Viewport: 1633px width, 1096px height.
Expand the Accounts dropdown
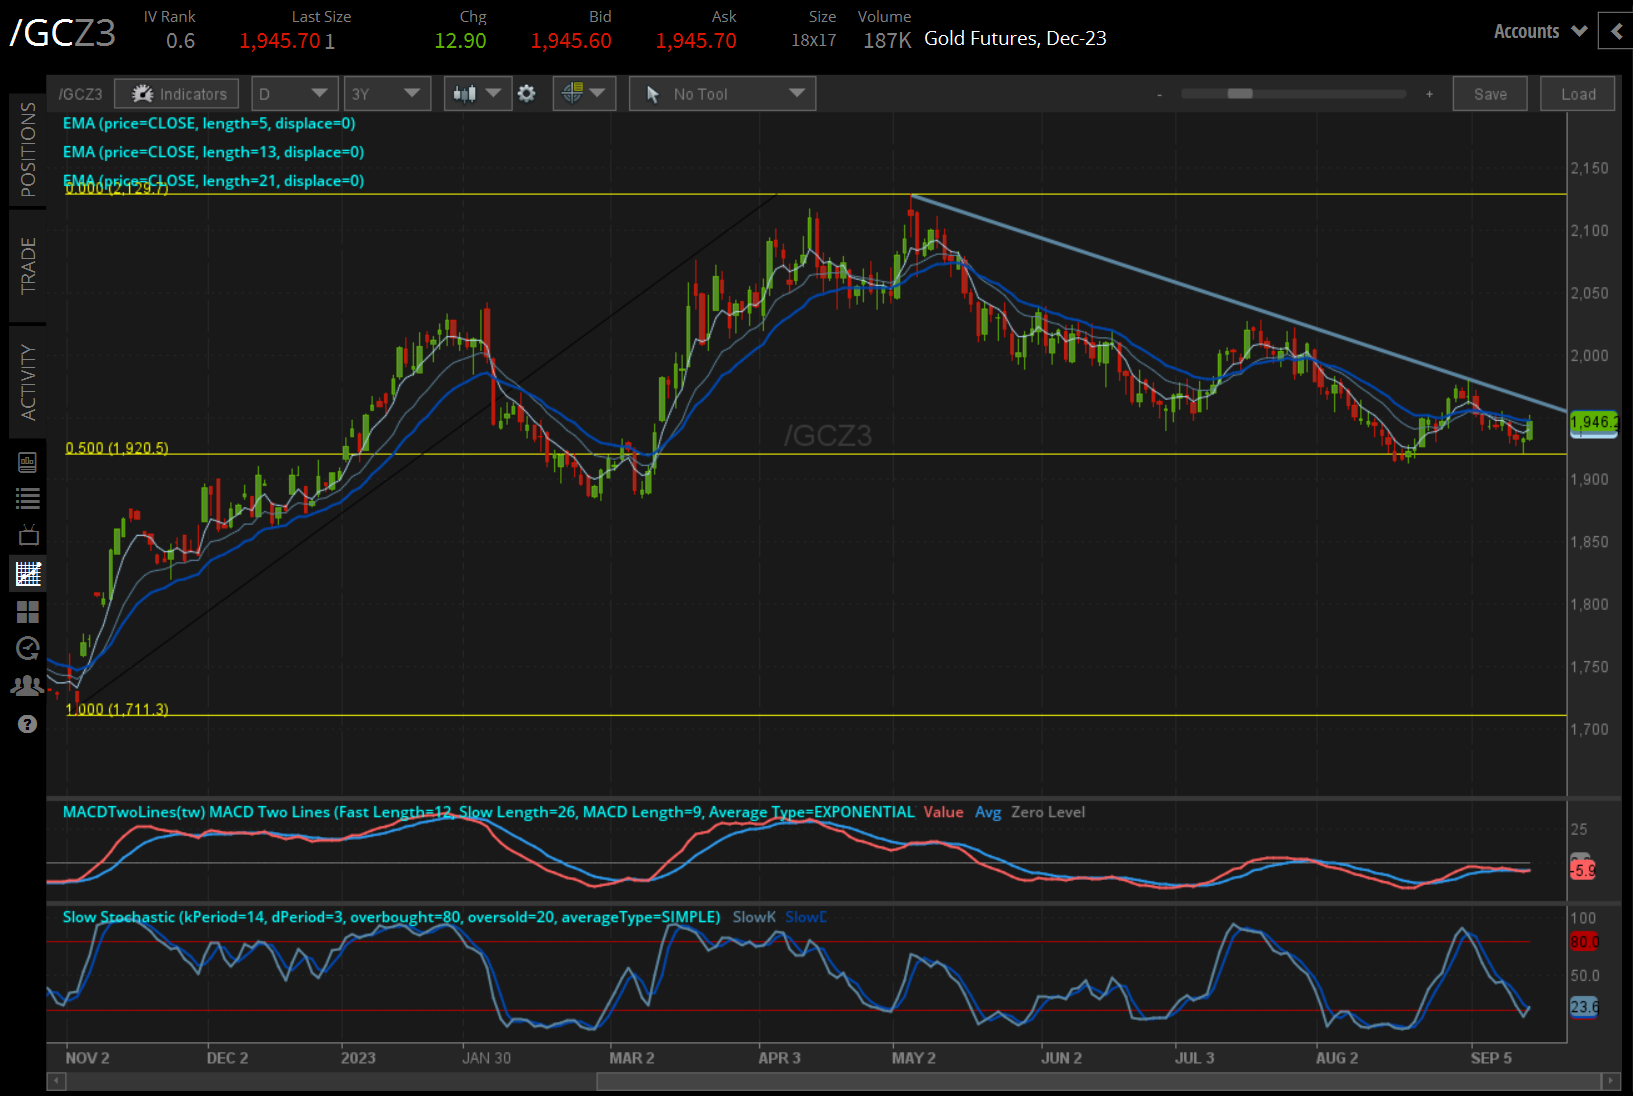(1538, 31)
